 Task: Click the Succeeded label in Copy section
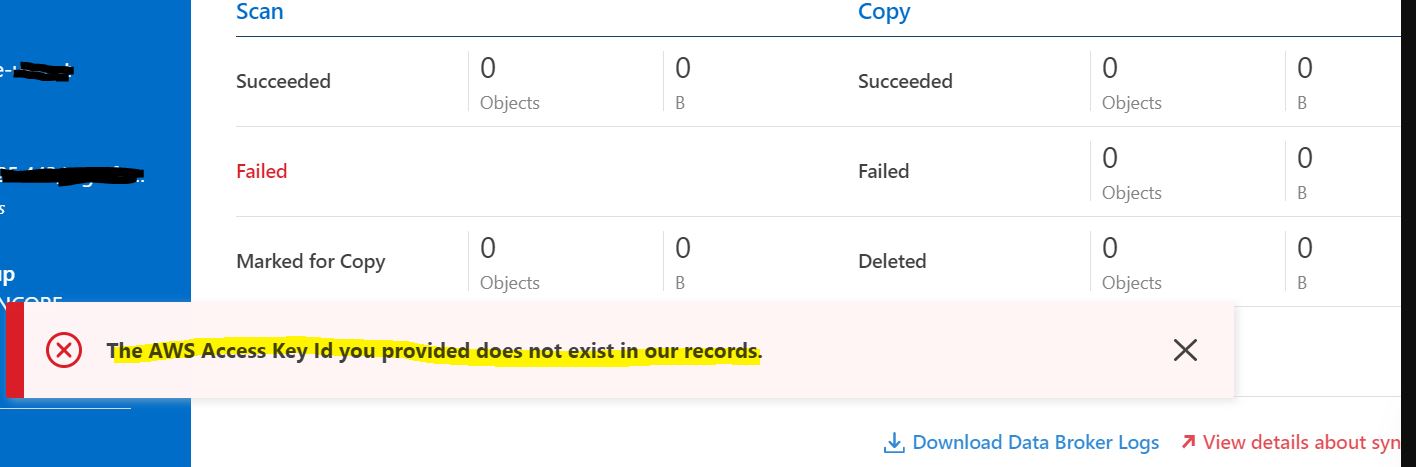point(905,81)
